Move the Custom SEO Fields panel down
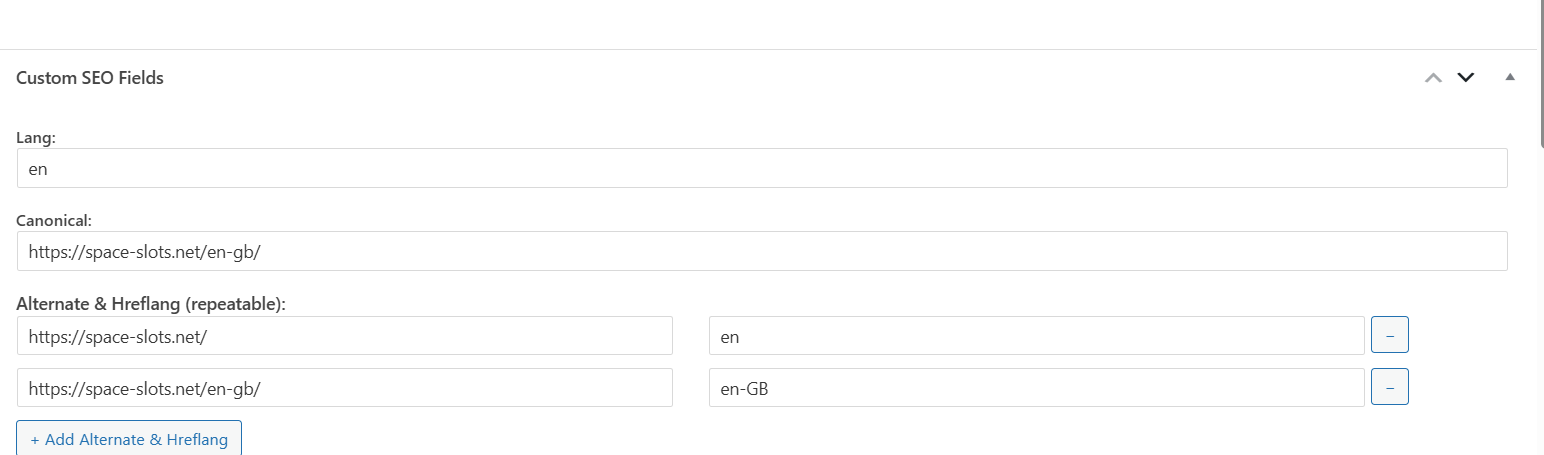This screenshot has width=1544, height=455. click(x=1466, y=78)
